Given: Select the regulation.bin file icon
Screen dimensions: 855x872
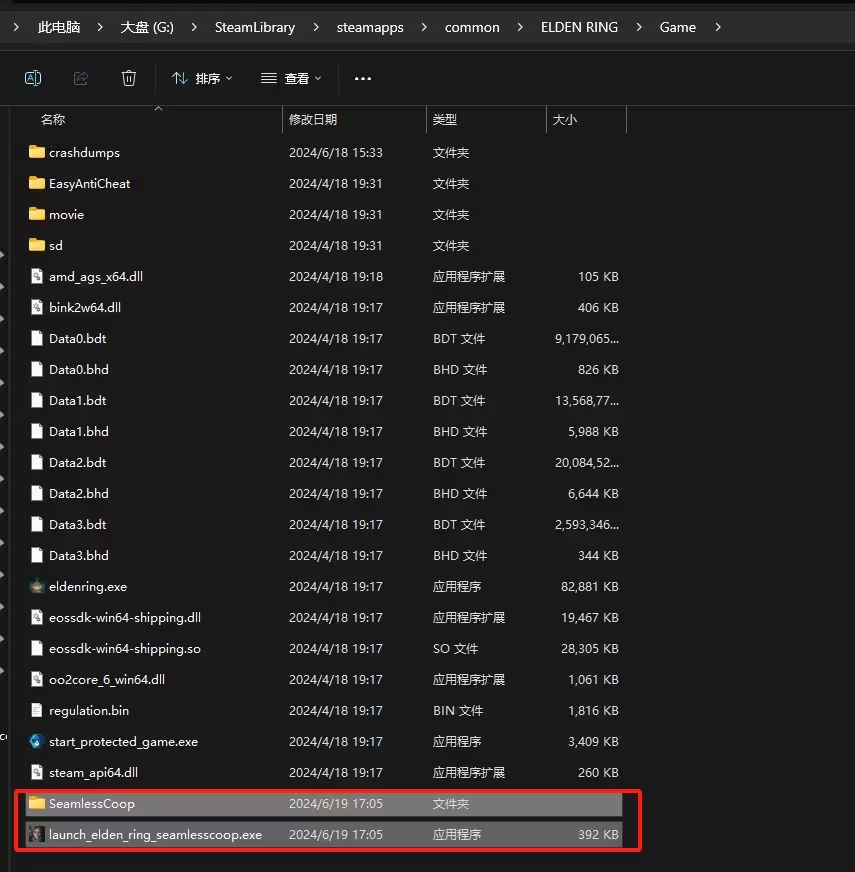Looking at the screenshot, I should point(37,710).
